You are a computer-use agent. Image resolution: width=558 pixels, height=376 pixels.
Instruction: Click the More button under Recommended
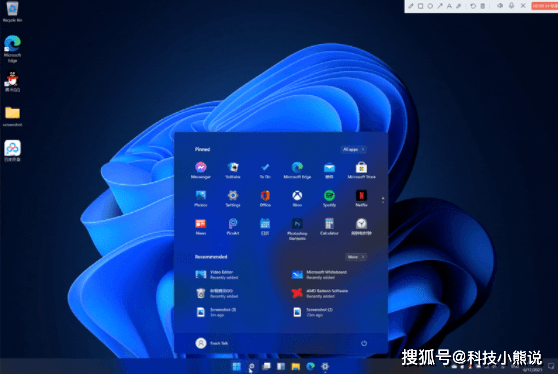(x=356, y=257)
